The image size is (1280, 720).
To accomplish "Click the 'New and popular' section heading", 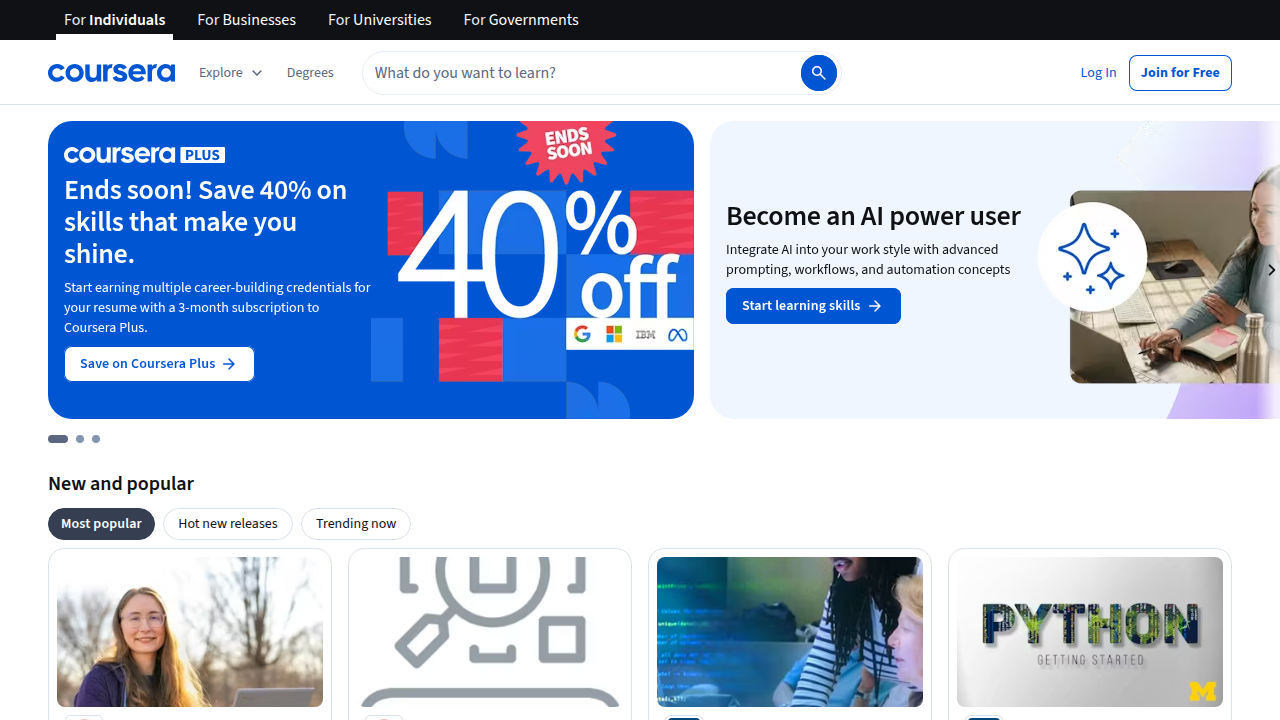I will tap(121, 484).
